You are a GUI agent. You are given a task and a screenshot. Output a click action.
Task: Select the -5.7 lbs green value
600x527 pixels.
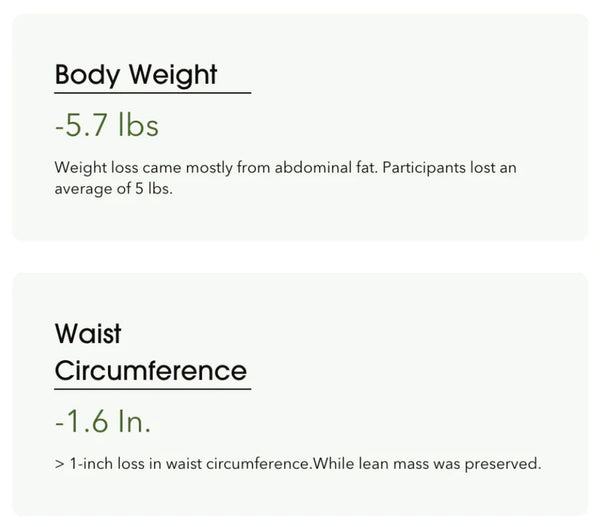coord(107,125)
